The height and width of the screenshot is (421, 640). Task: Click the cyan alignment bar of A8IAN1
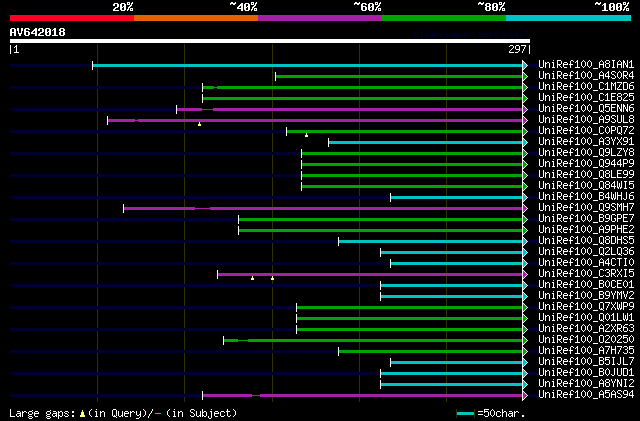[x=307, y=65]
